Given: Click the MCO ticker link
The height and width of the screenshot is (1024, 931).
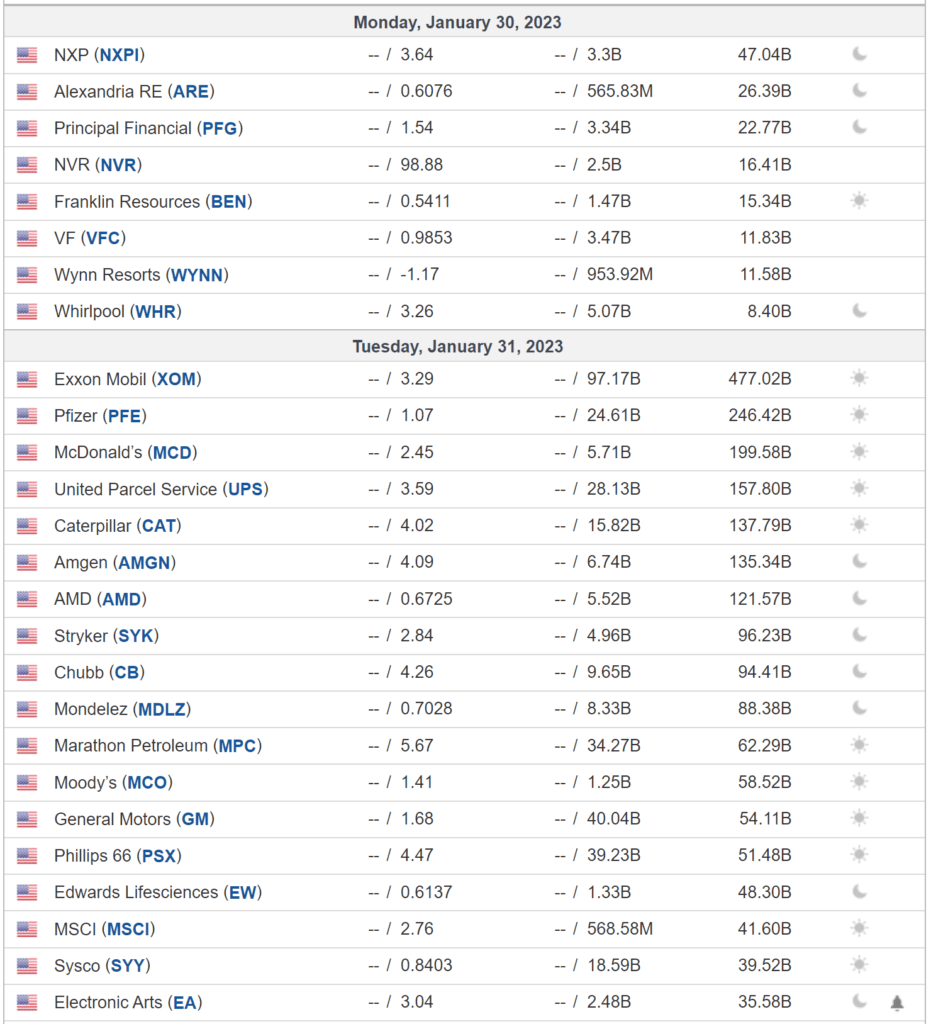Looking at the screenshot, I should [147, 782].
